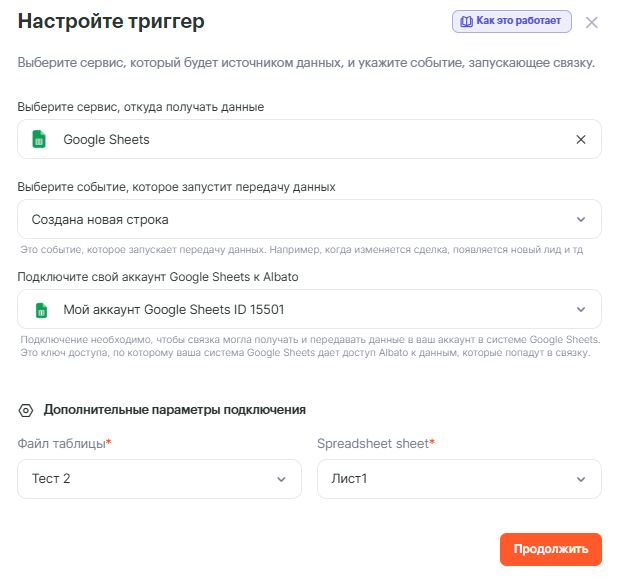Toggle Дополнительные параметры подключения section heading
This screenshot has height=577, width=625.
point(174,410)
